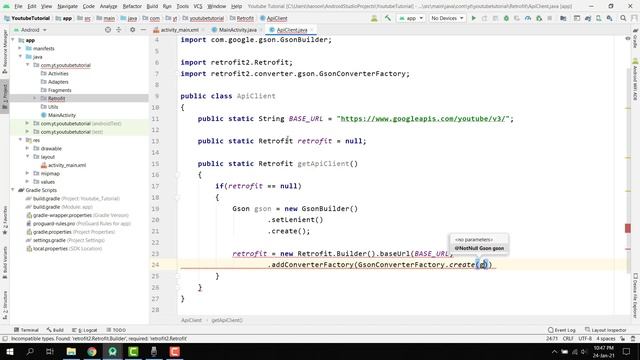Open the No Devices dropdown
The image size is (640, 360).
pyautogui.click(x=447, y=18)
